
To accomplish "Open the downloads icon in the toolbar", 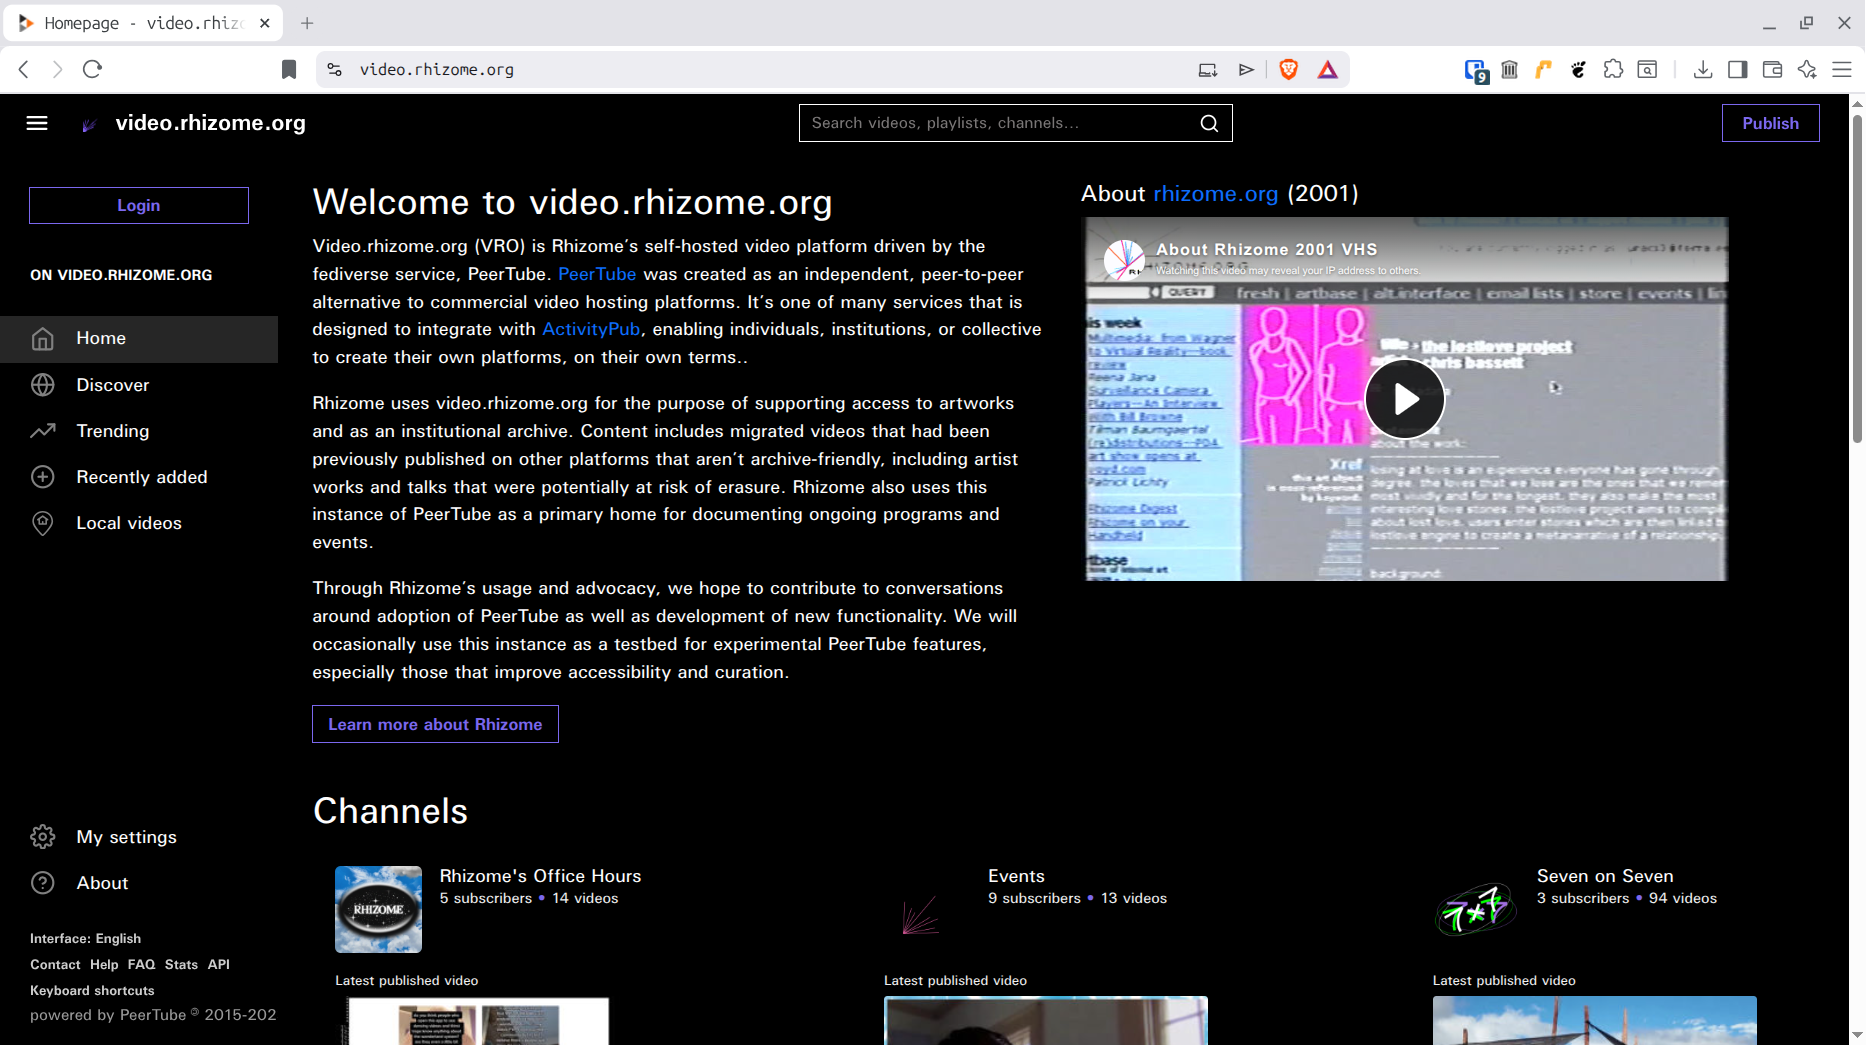I will coord(1703,69).
